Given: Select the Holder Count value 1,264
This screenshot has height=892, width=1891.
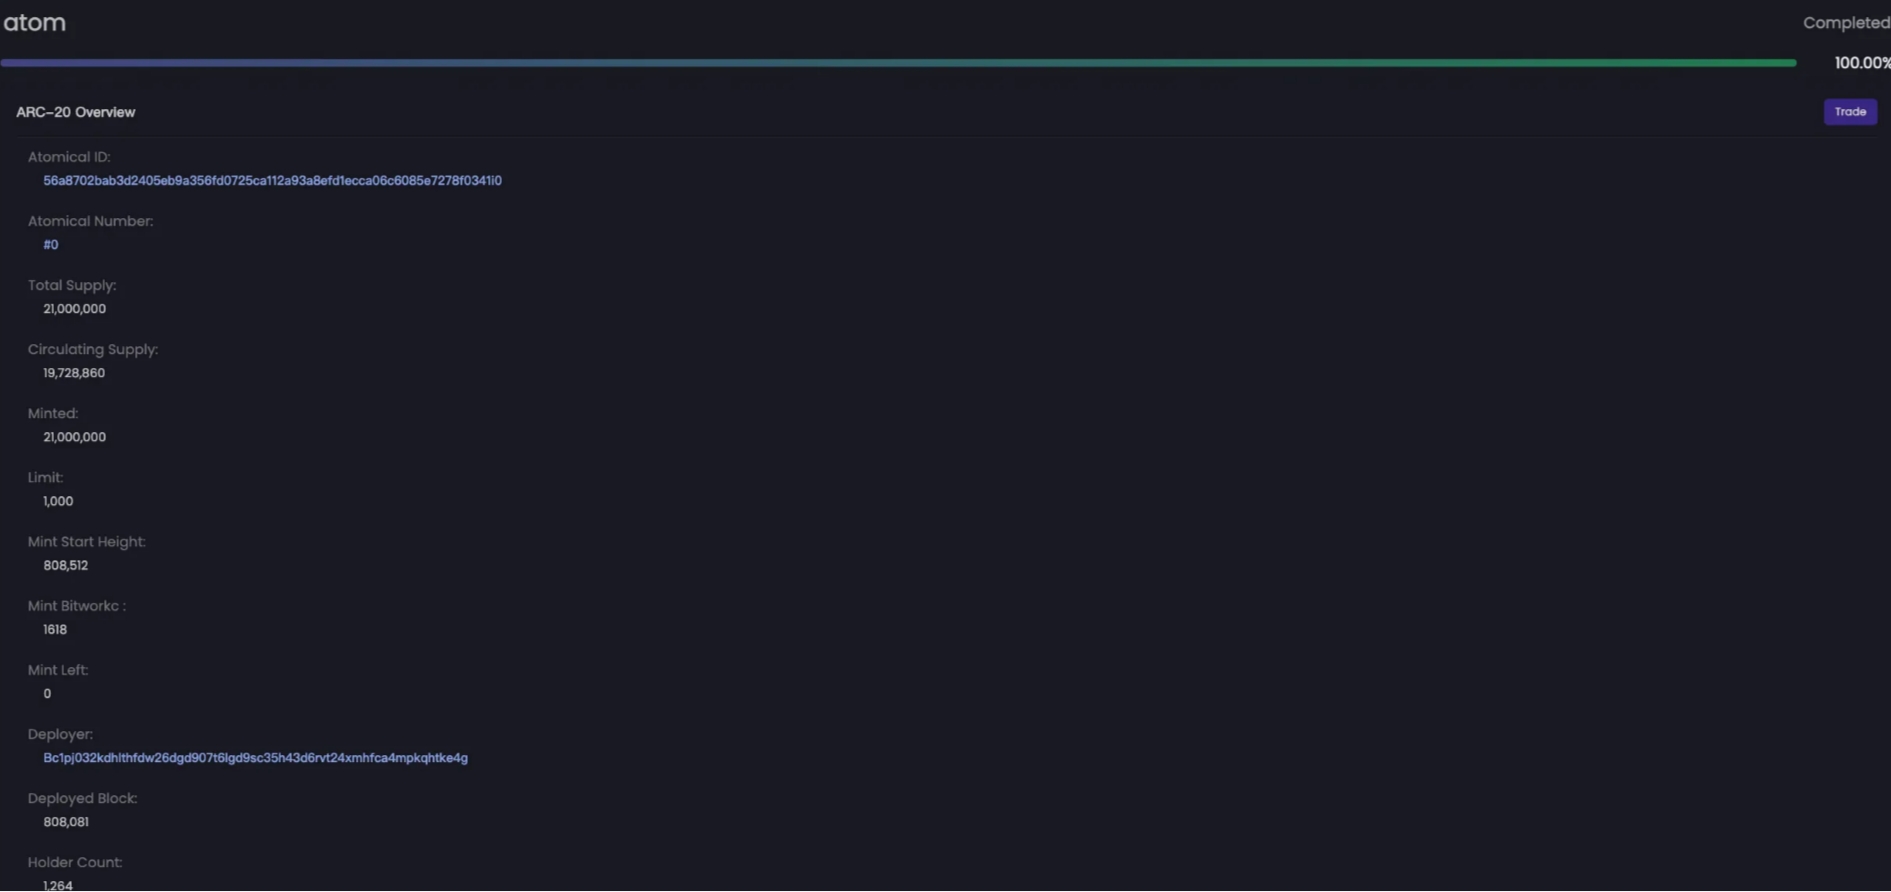Looking at the screenshot, I should coord(58,885).
